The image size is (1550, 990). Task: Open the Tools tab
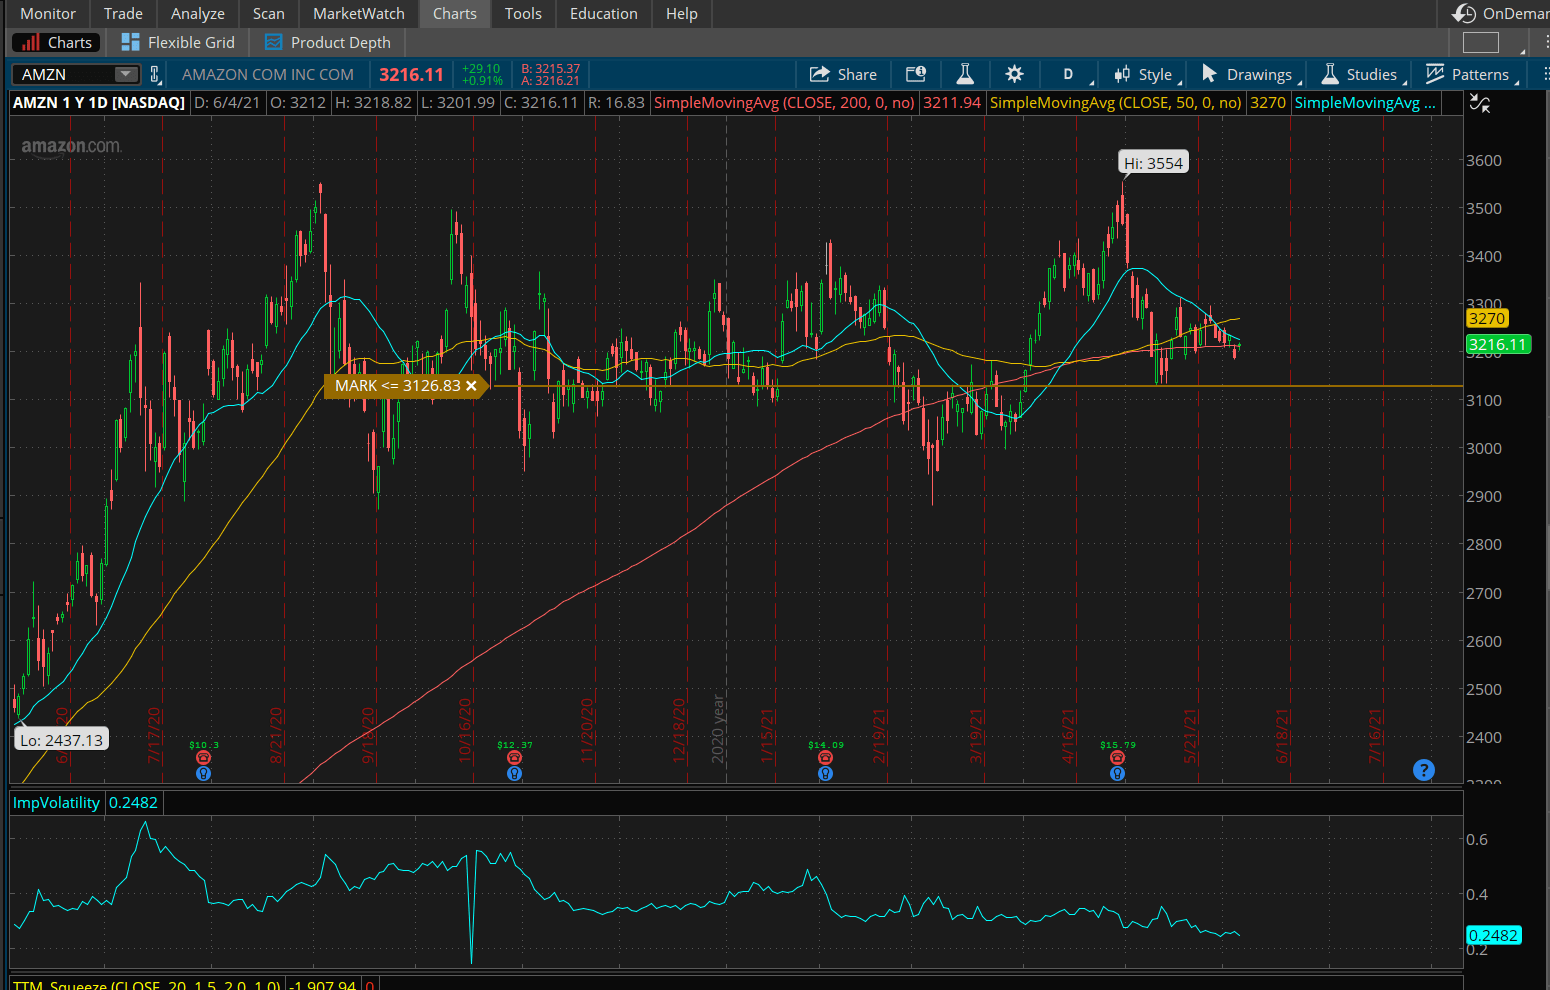[523, 13]
